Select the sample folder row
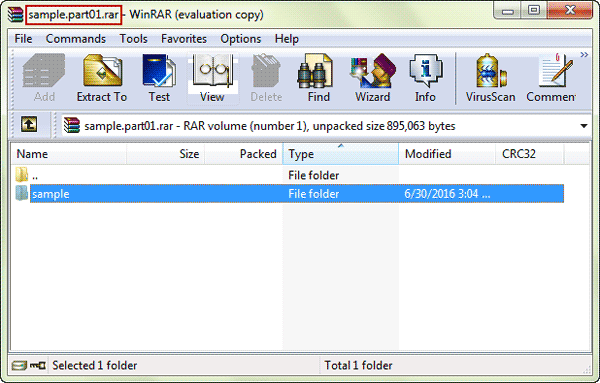Image resolution: width=600 pixels, height=383 pixels. tap(289, 194)
